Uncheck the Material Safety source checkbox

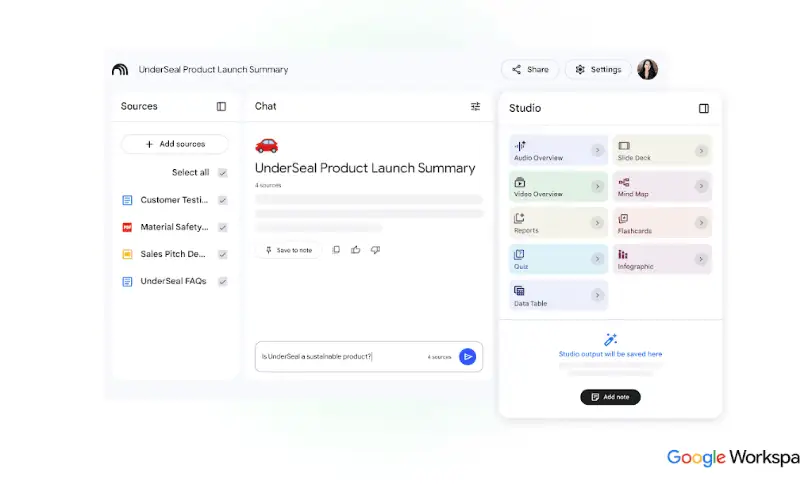tap(222, 227)
